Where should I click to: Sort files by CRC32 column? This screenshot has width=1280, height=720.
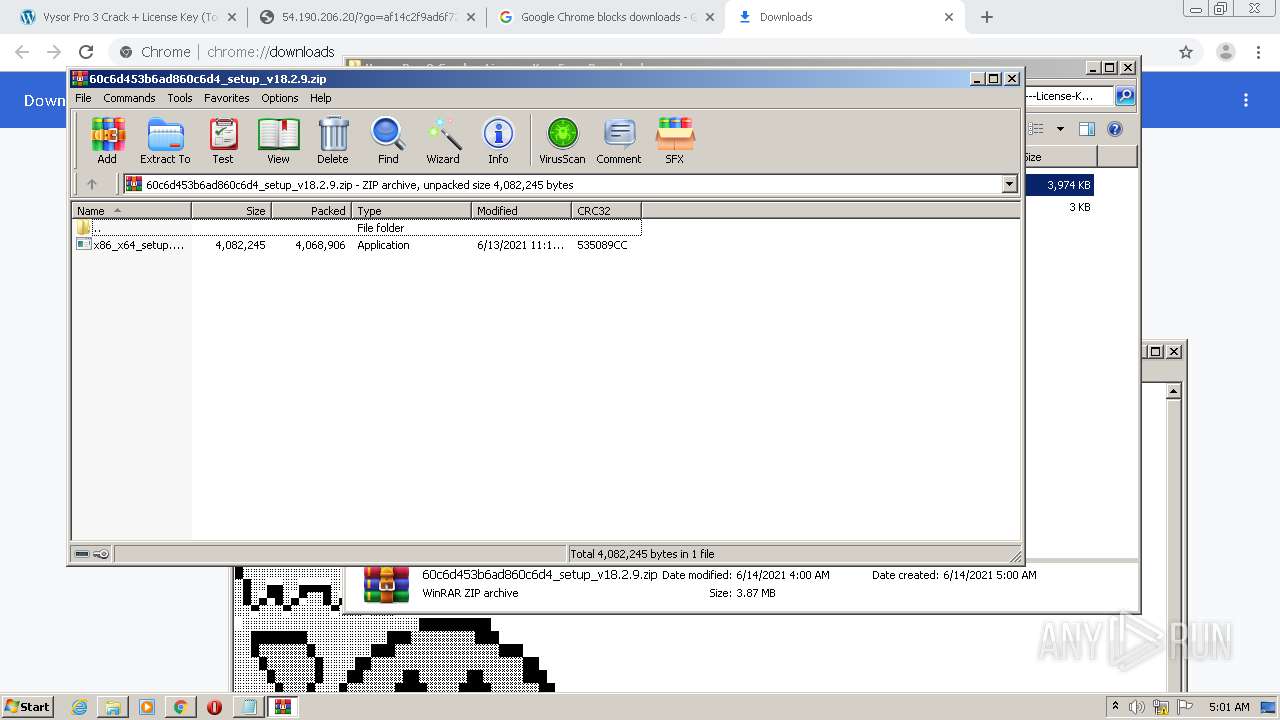click(x=606, y=210)
